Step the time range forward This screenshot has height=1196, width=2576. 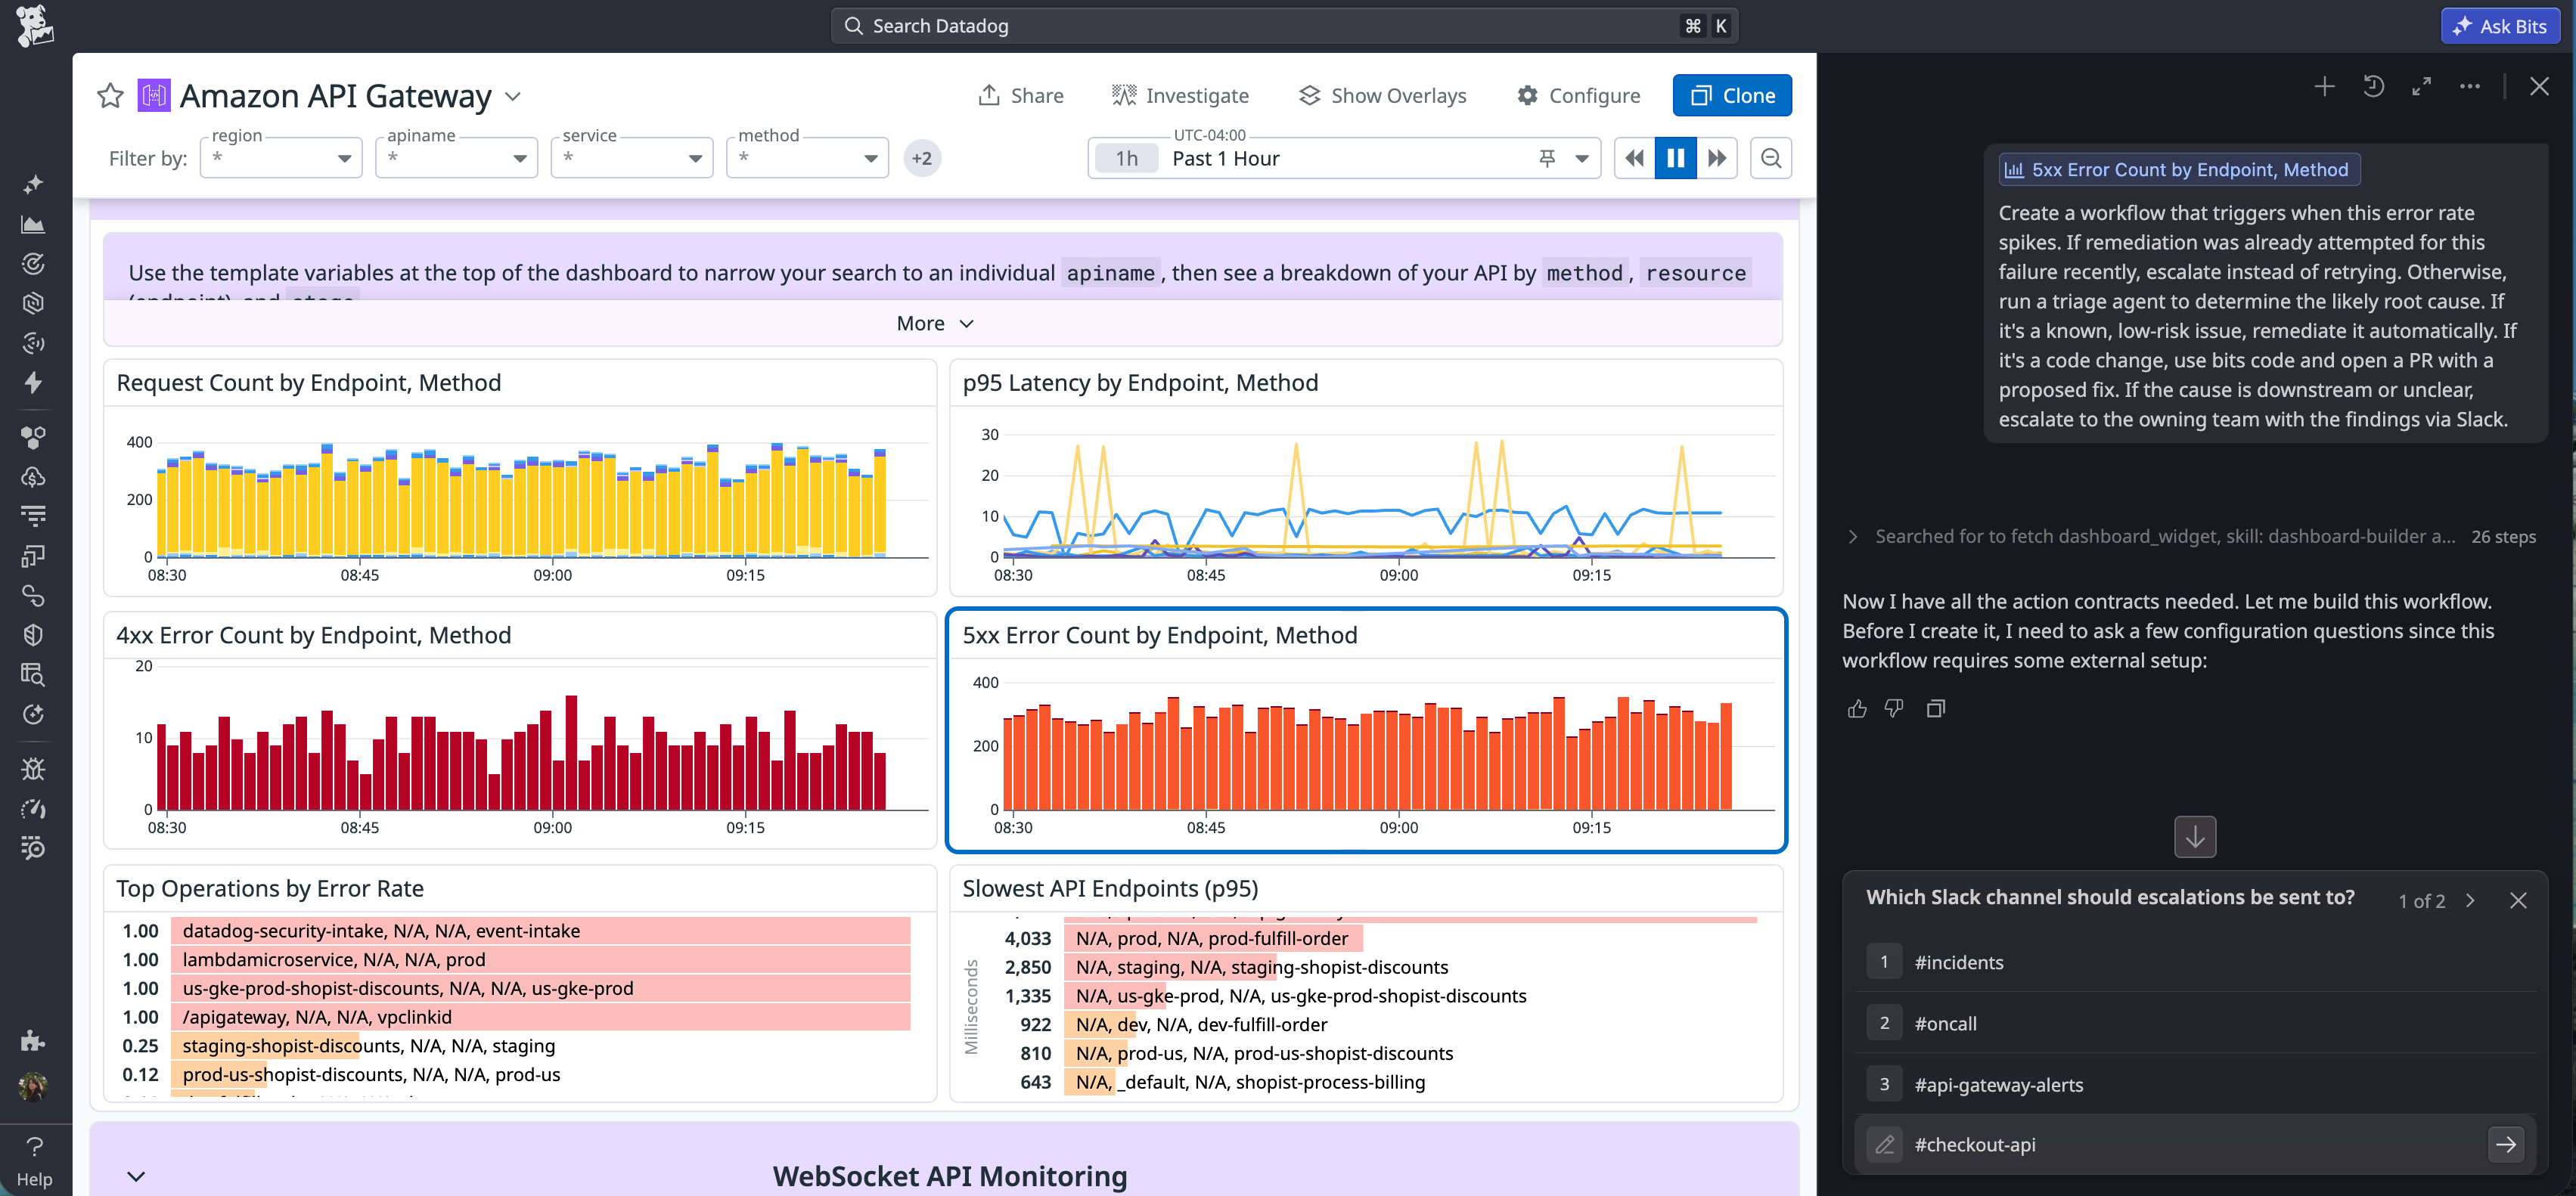point(1717,158)
